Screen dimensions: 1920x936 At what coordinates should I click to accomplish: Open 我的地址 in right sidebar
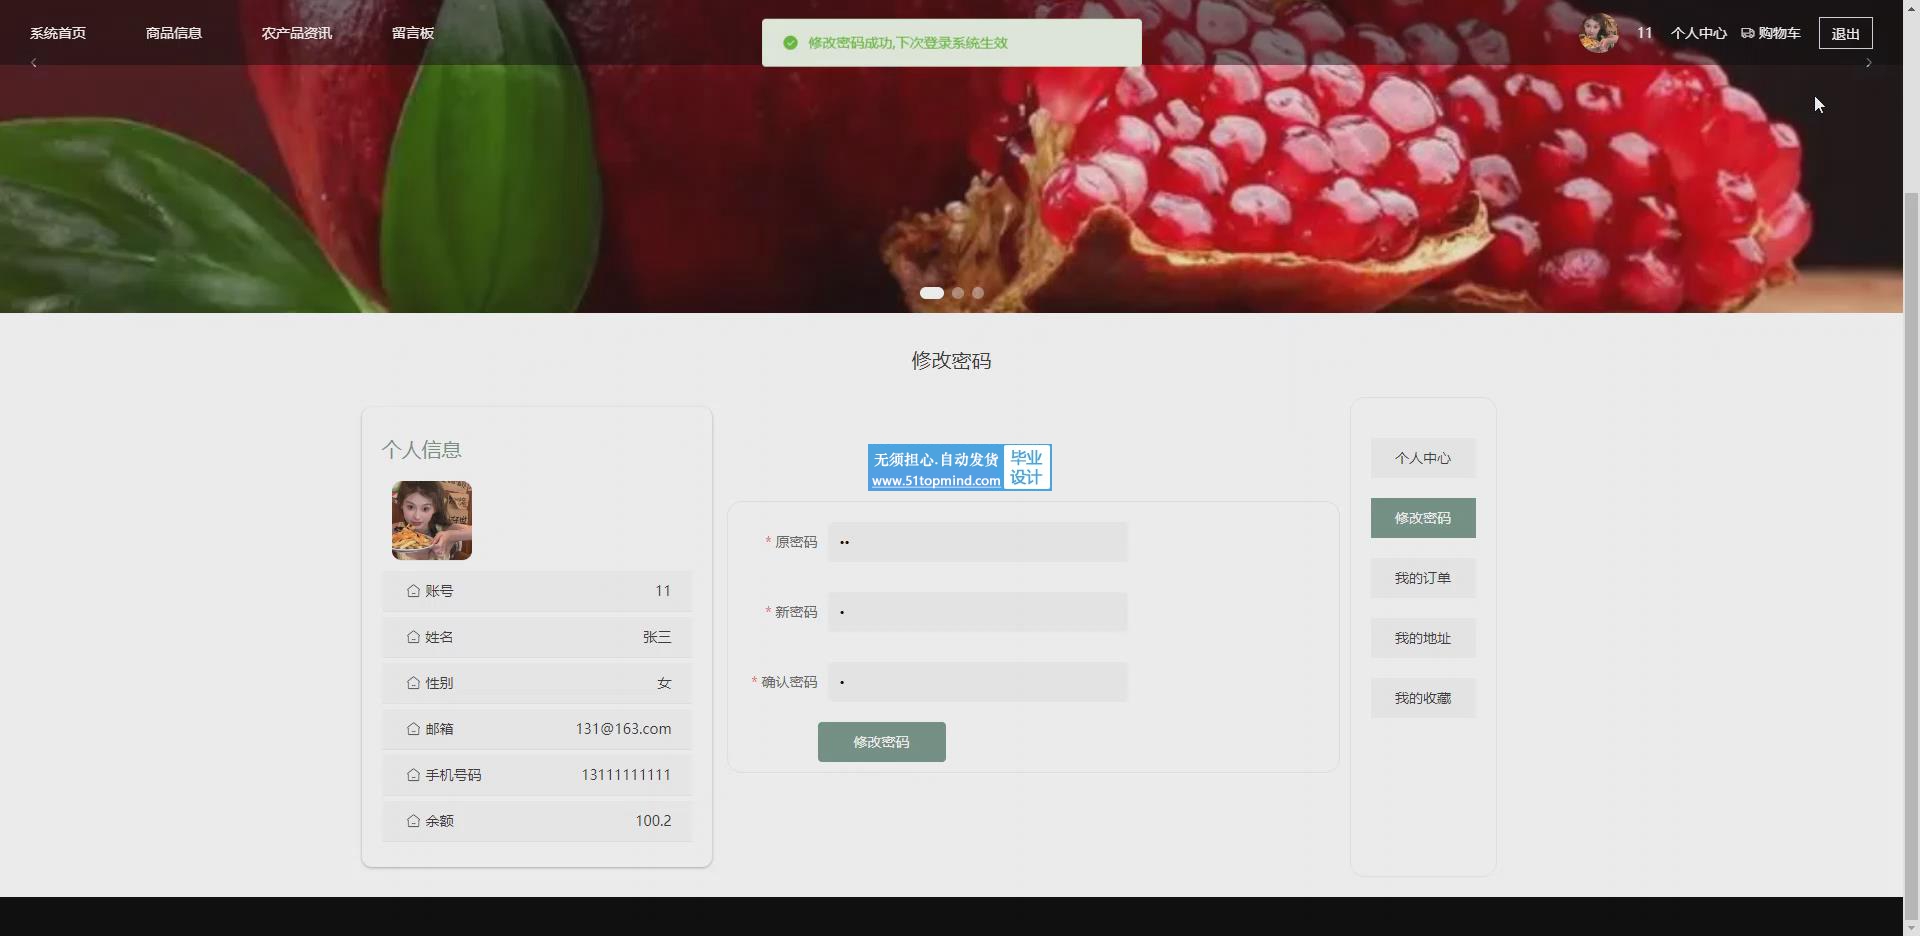coord(1423,638)
